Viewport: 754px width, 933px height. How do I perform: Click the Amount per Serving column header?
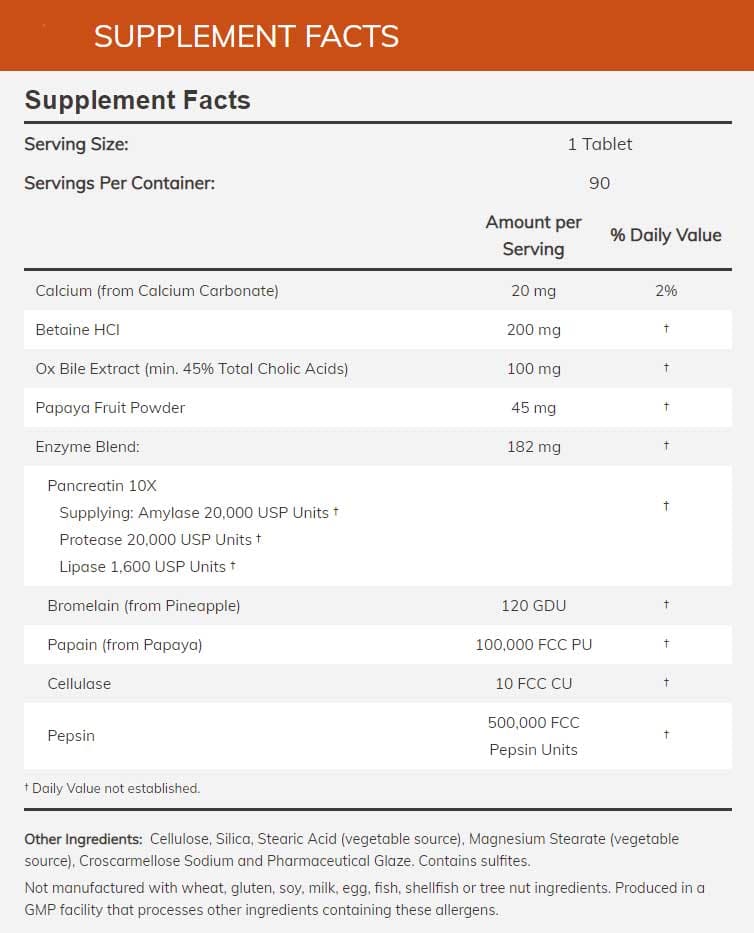point(533,235)
